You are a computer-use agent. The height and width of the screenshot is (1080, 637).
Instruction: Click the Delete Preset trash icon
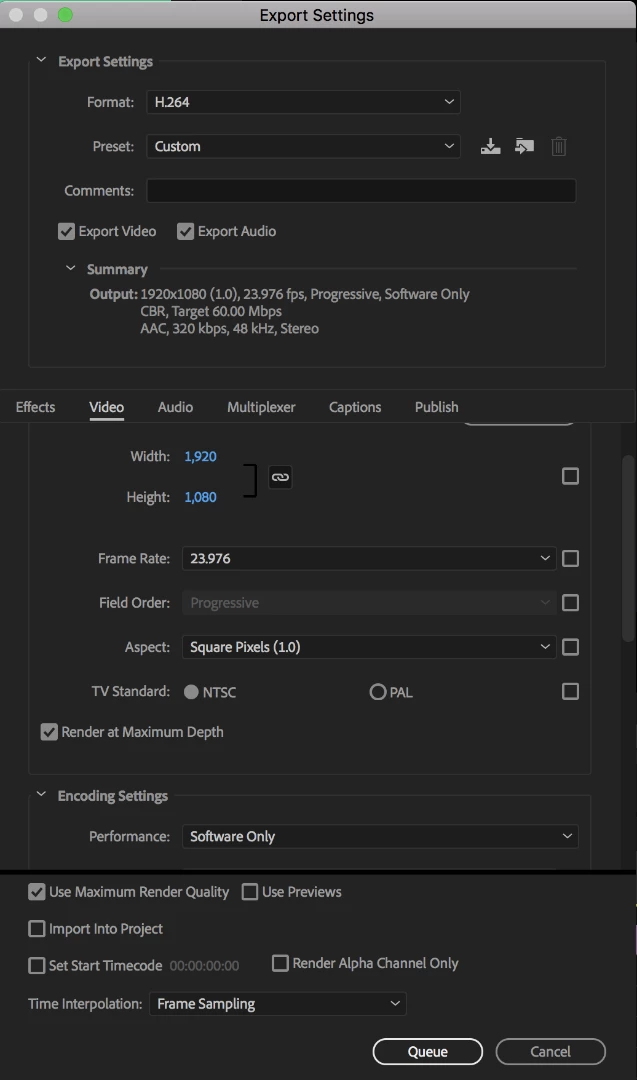tap(559, 147)
